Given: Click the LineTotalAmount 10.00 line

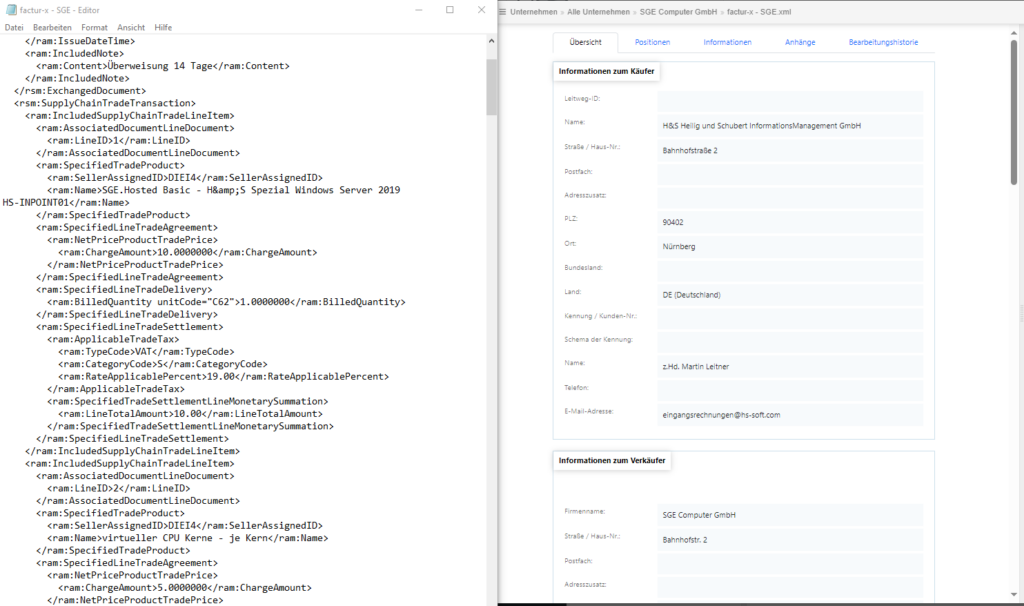Looking at the screenshot, I should click(190, 413).
